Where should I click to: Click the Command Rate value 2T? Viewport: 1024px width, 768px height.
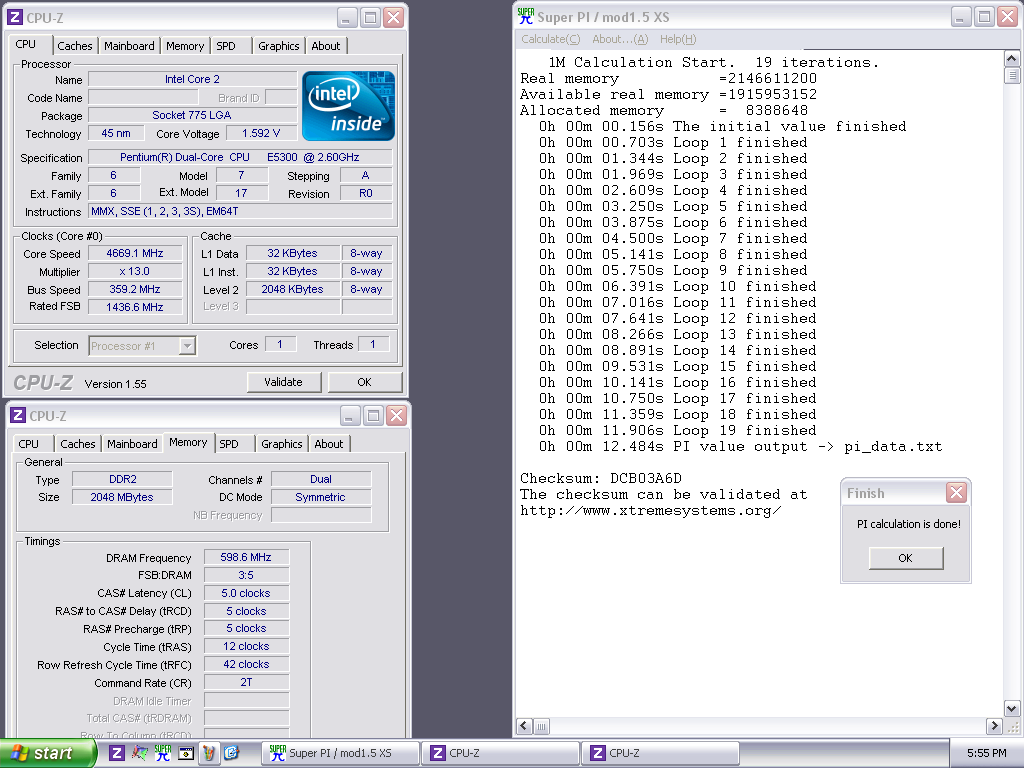coord(246,682)
